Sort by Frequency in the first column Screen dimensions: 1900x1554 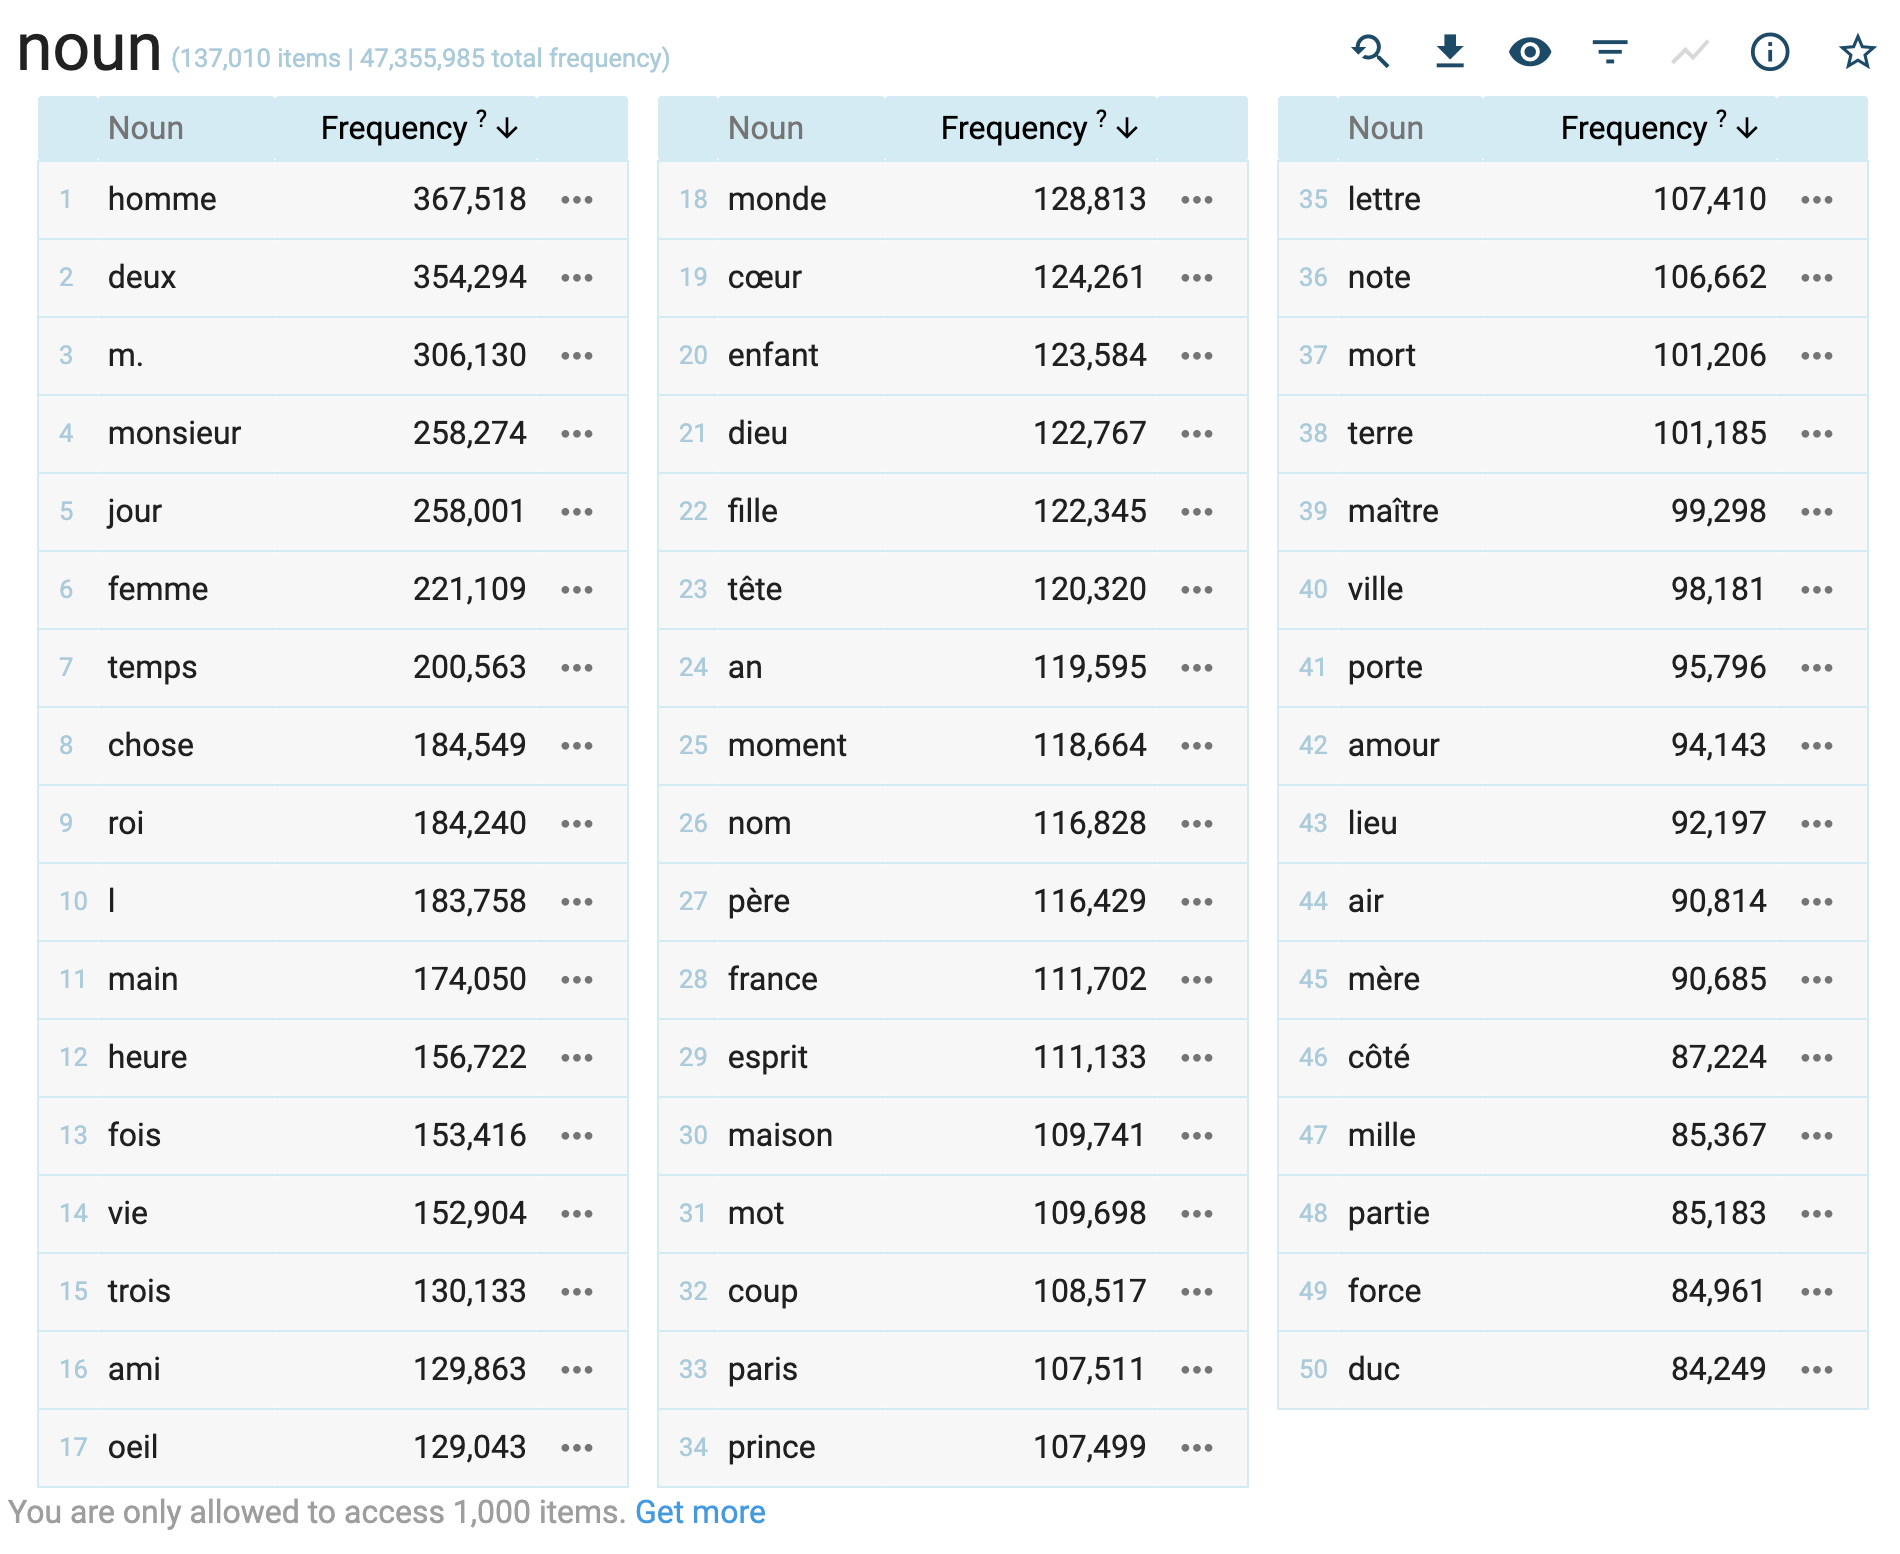click(x=394, y=128)
